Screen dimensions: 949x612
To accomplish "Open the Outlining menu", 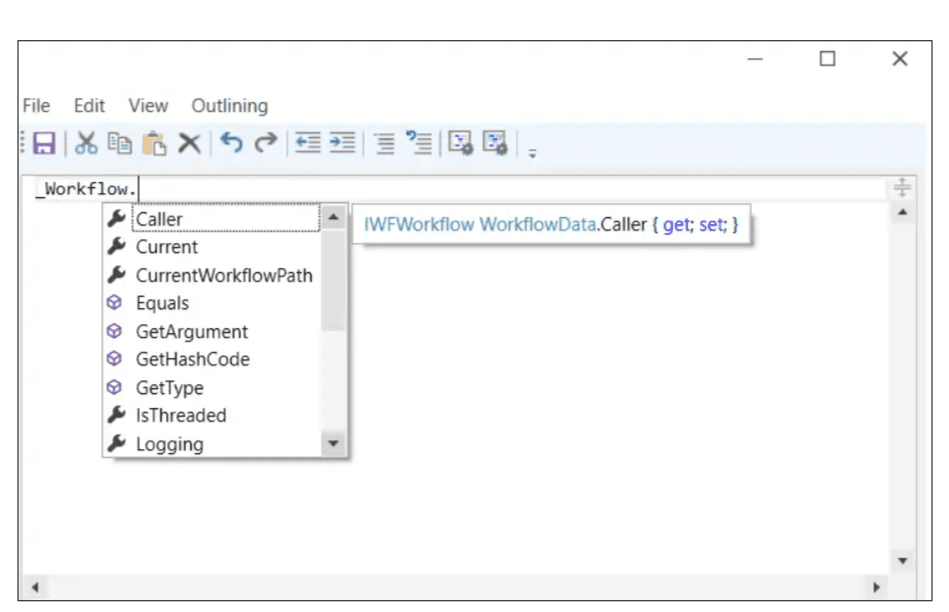I will tap(231, 106).
